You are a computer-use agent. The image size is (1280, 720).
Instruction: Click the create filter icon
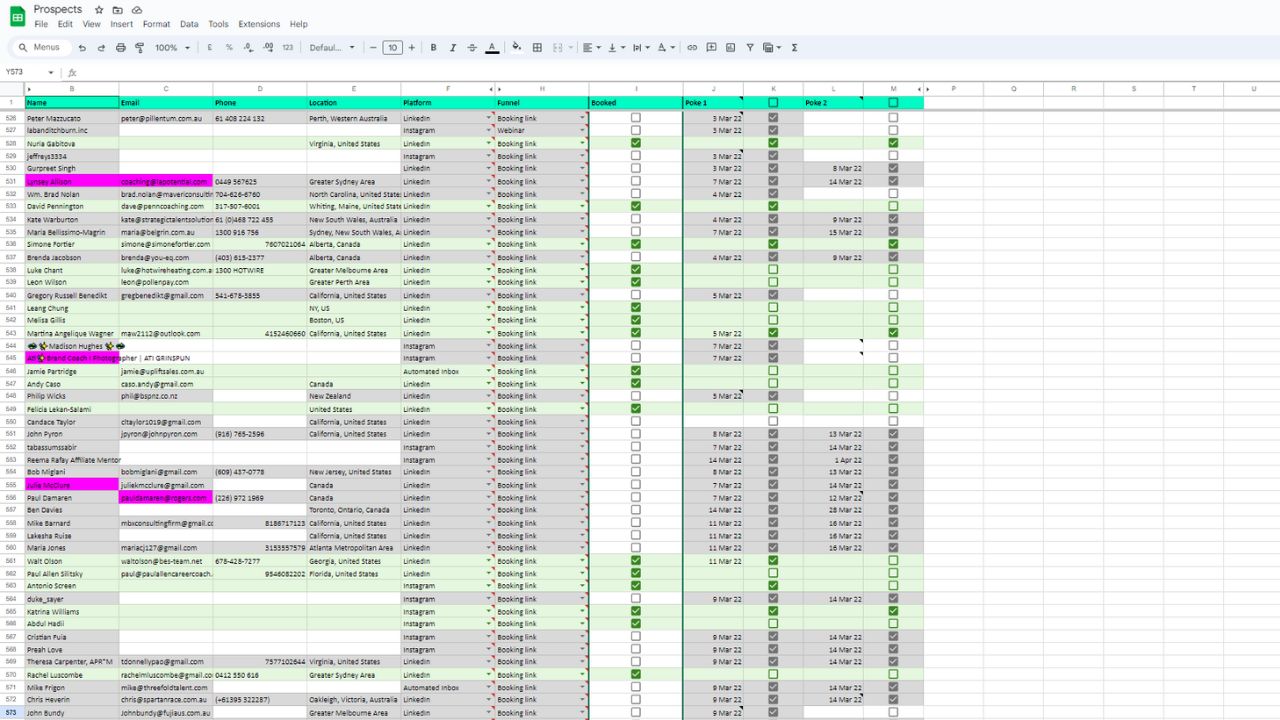pos(750,48)
